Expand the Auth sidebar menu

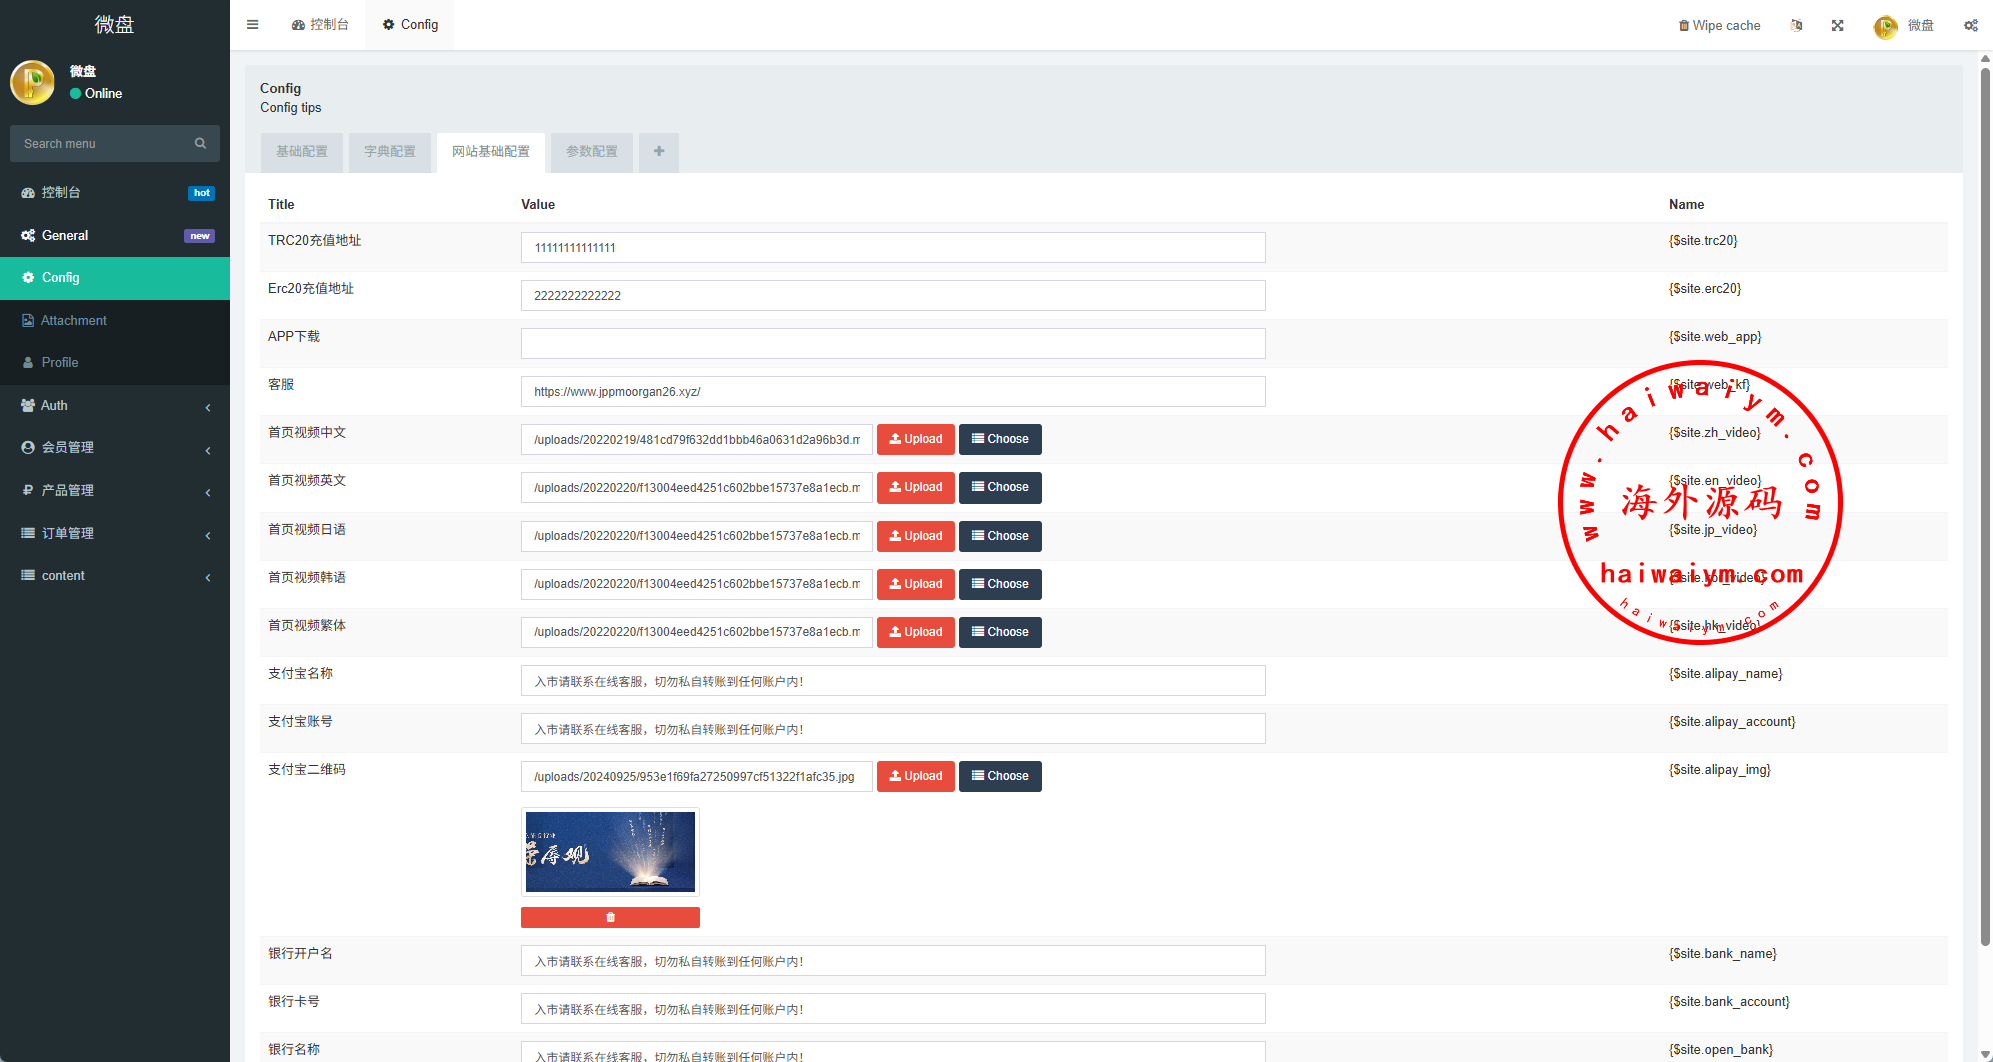[115, 406]
